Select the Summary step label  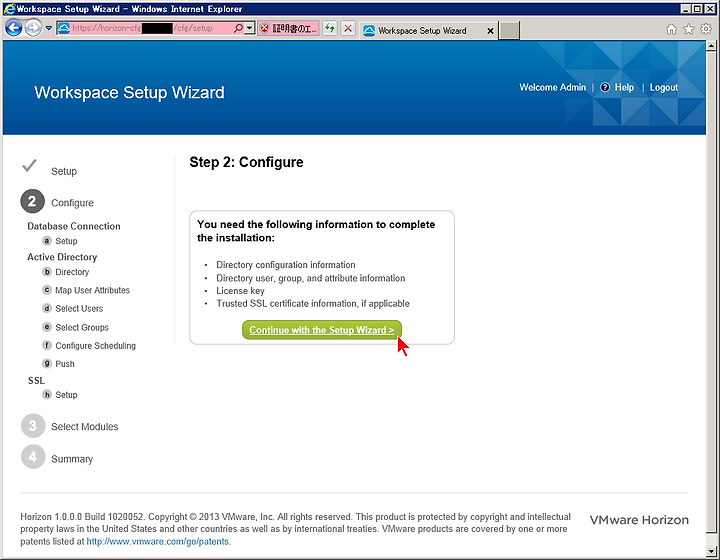pos(72,459)
